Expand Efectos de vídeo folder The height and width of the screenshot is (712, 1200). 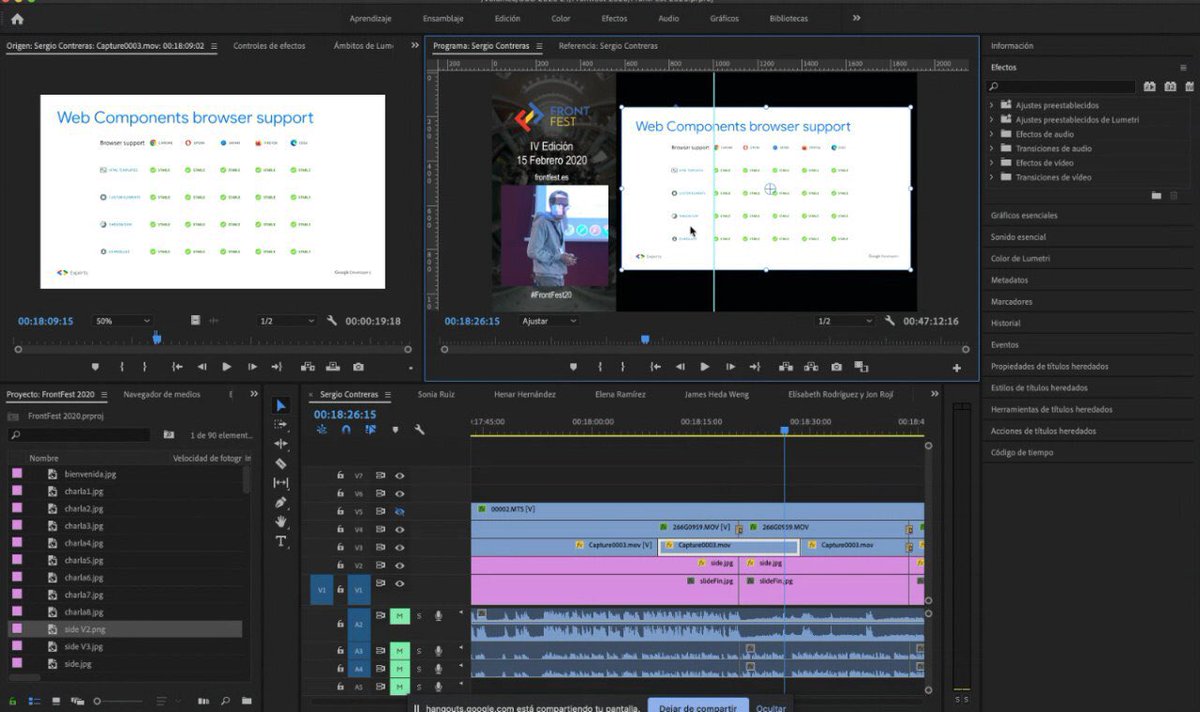(x=992, y=163)
